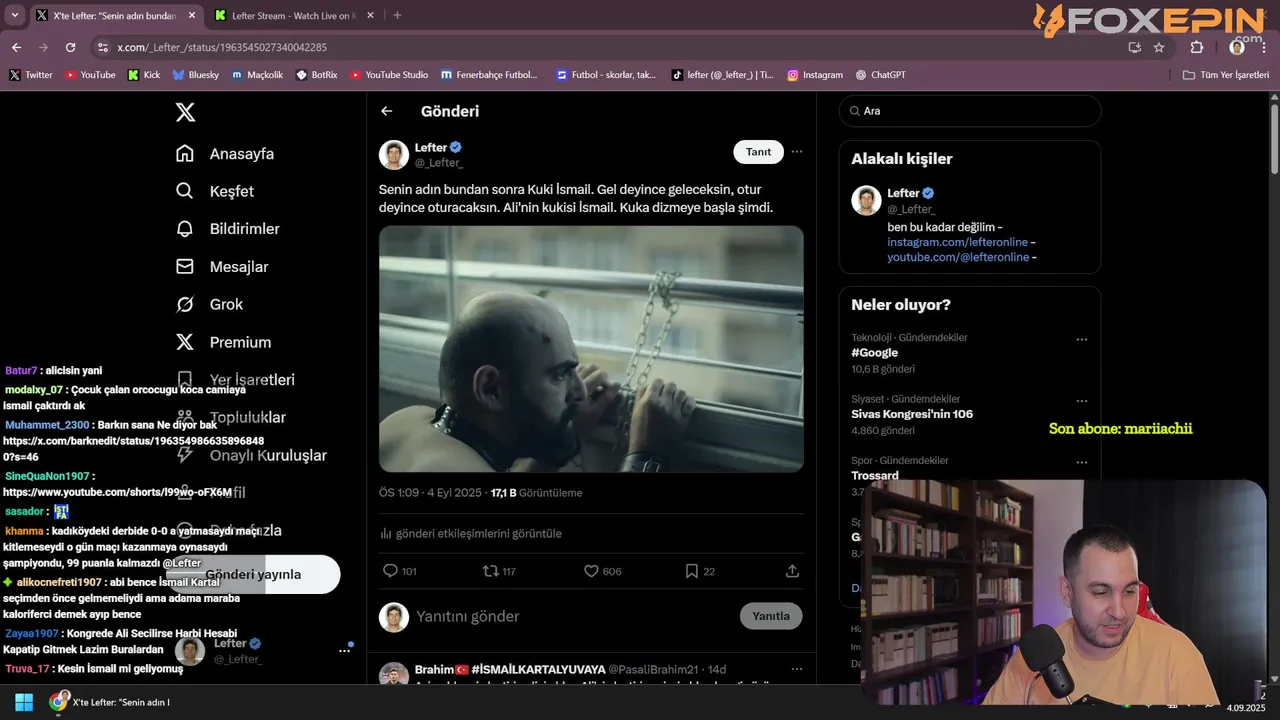Image resolution: width=1280 pixels, height=720 pixels.
Task: Open Chrome profile avatar
Action: click(x=1237, y=47)
